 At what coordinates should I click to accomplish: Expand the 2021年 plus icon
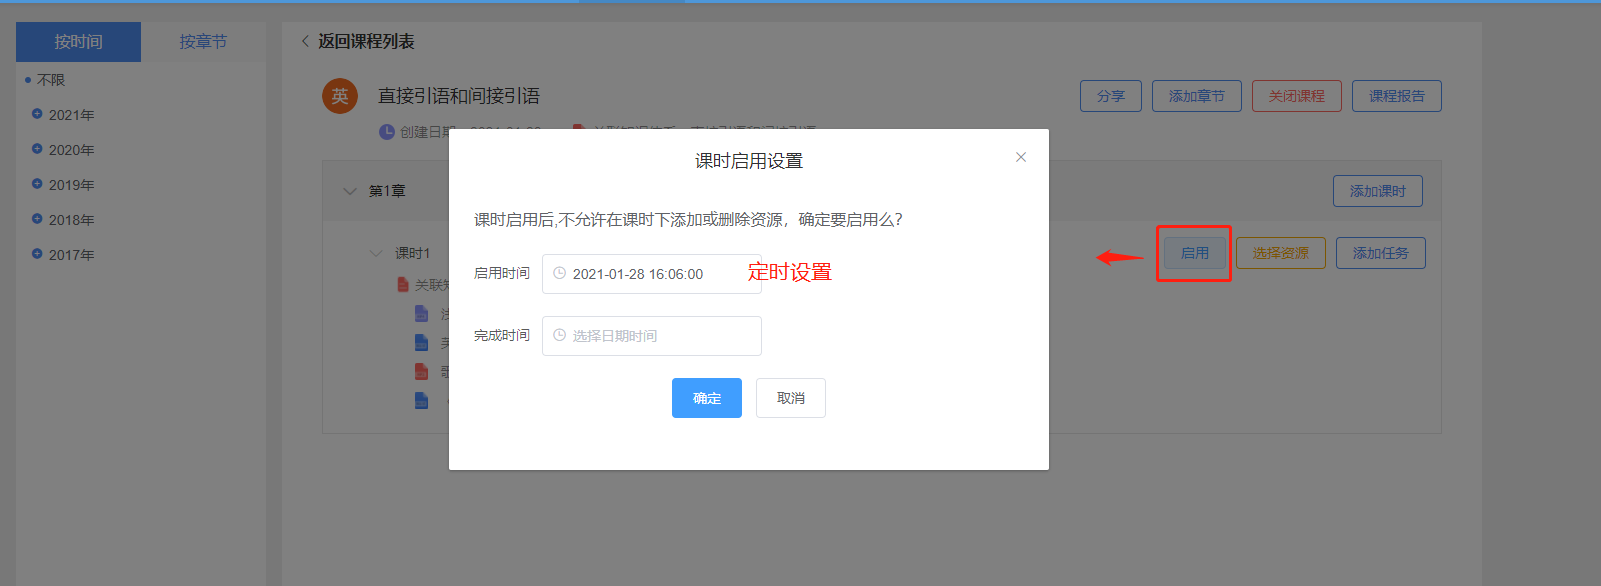[x=37, y=114]
